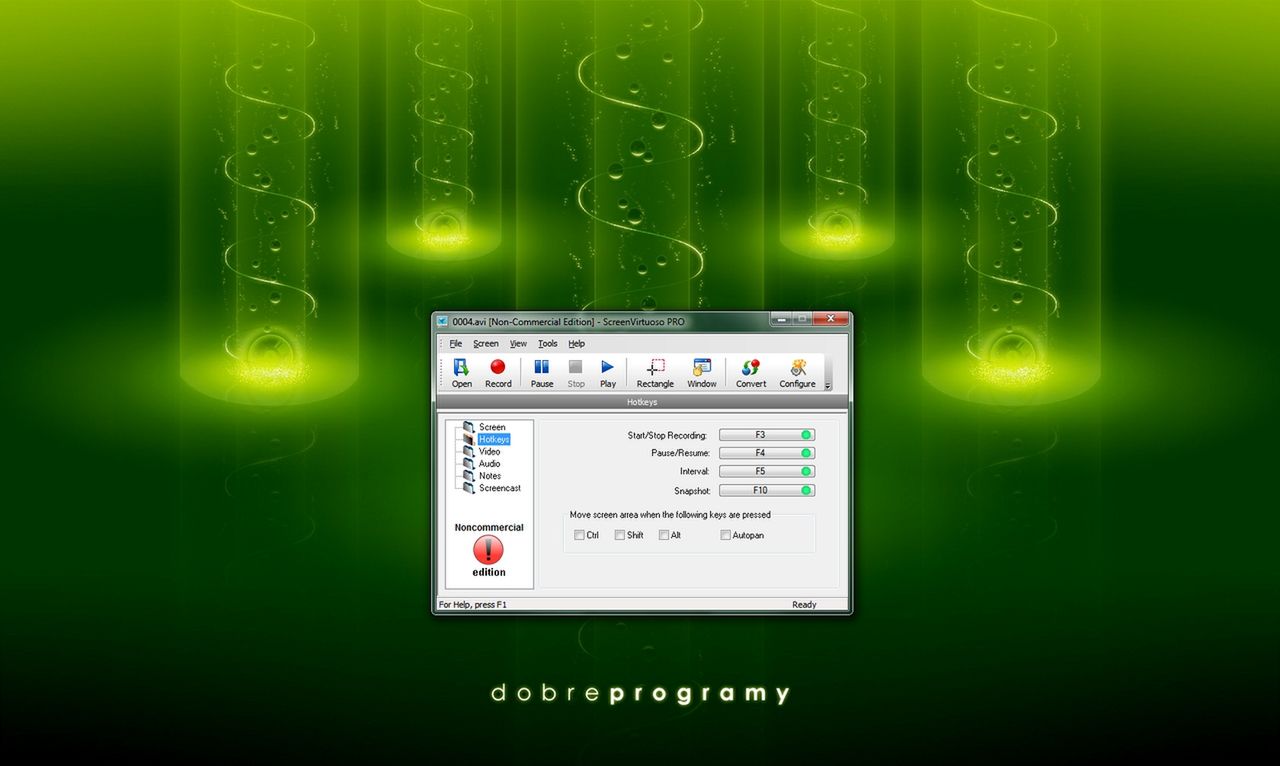Click the red Noncommercial edition exclamation icon
Image resolution: width=1280 pixels, height=766 pixels.
point(488,549)
